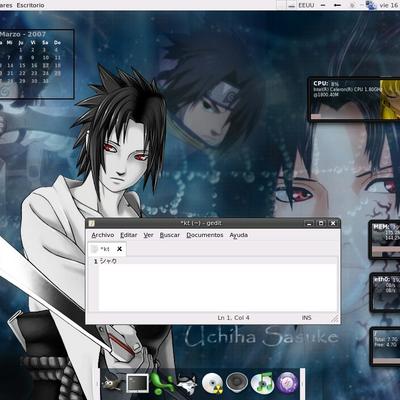Open the Ver menu in gedit
400x400 pixels.
coord(148,235)
